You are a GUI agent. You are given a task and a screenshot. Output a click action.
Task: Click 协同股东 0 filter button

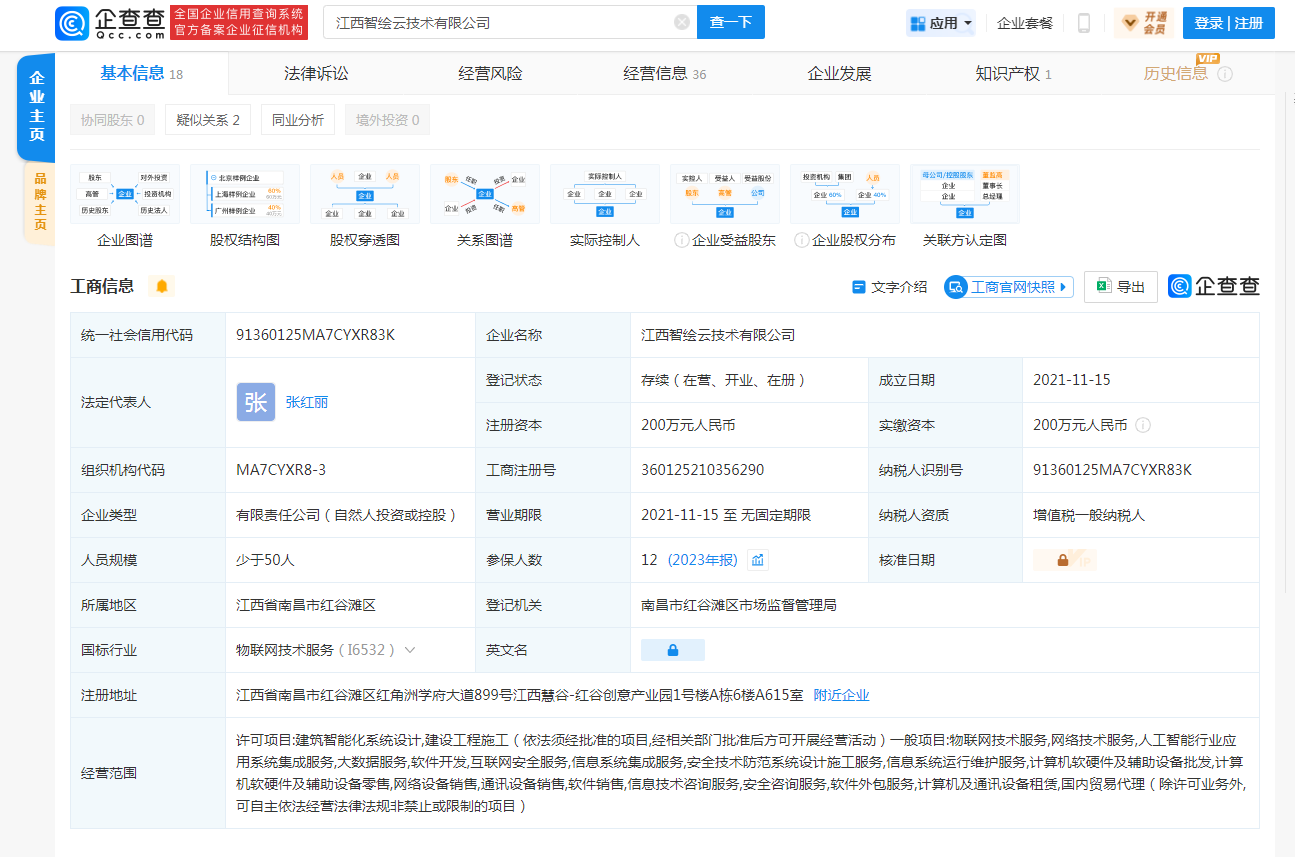coord(113,120)
